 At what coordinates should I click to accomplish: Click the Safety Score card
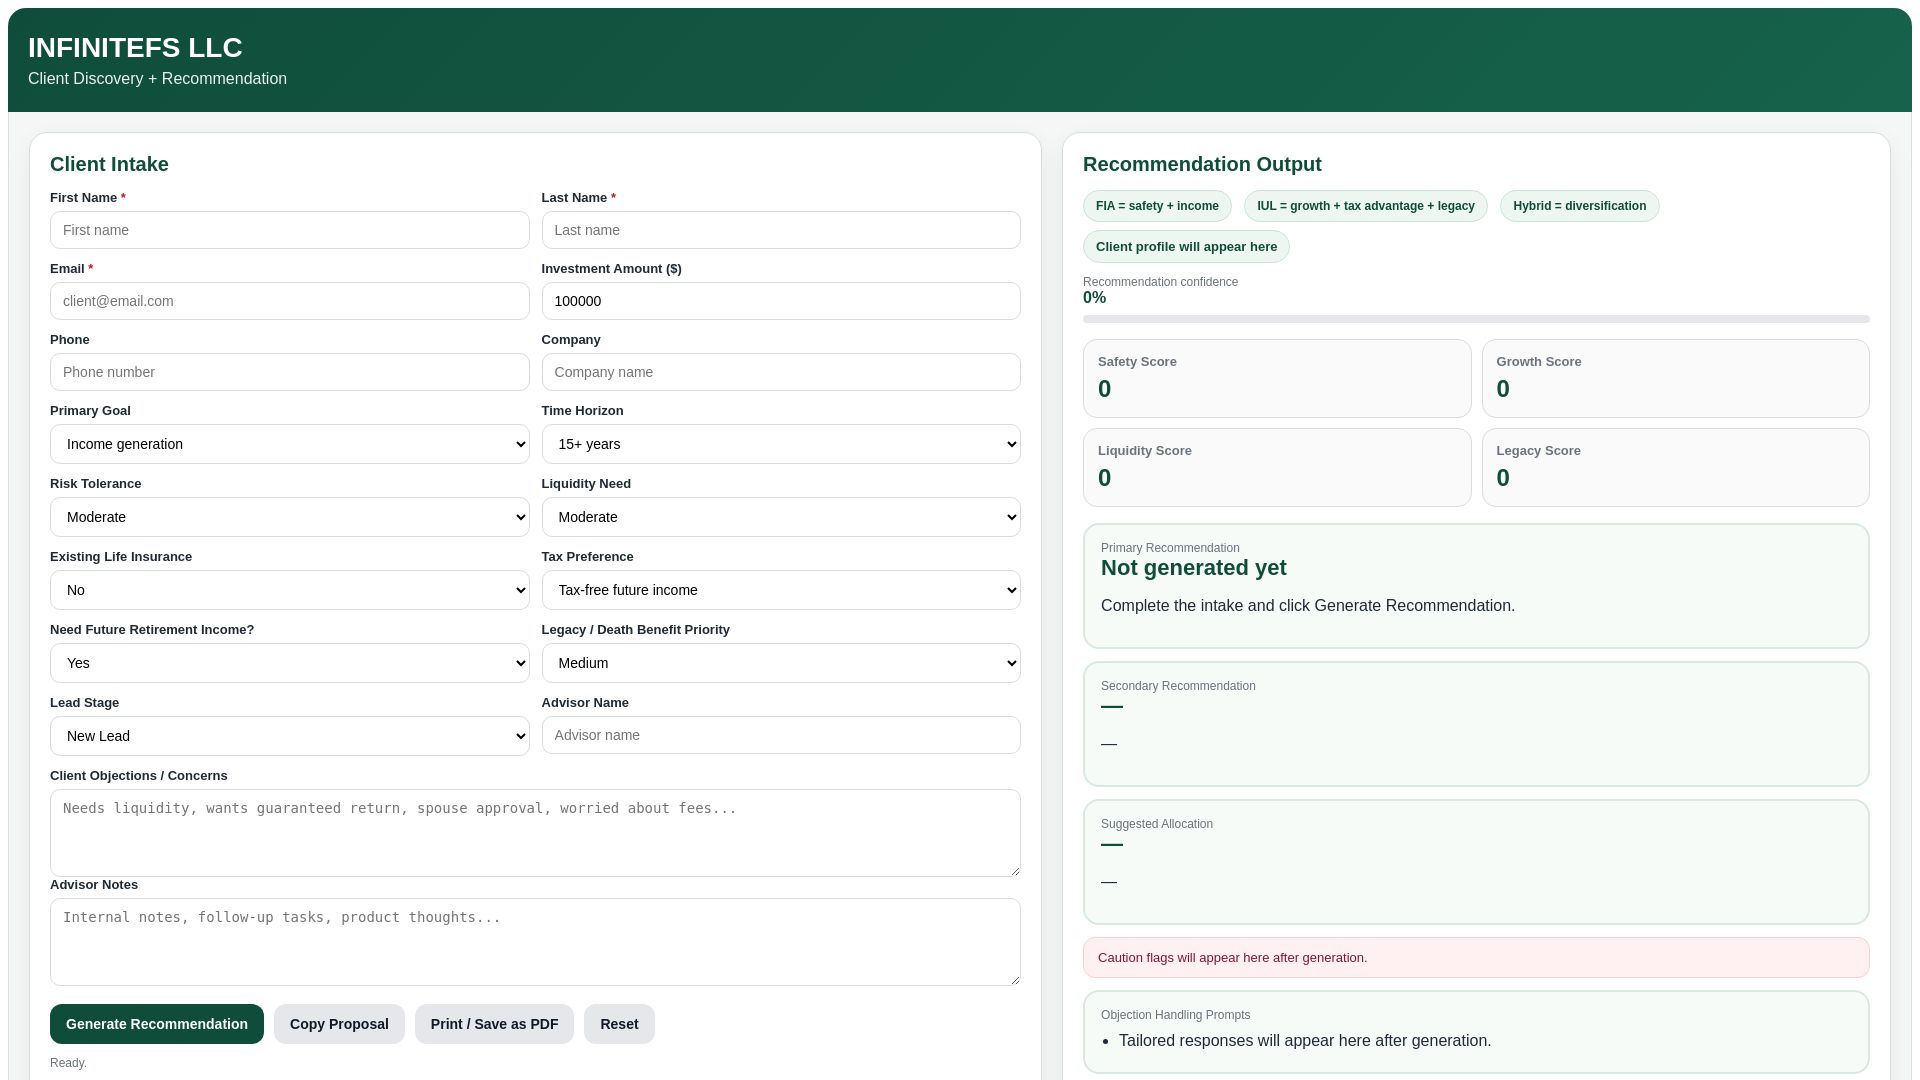click(1277, 378)
